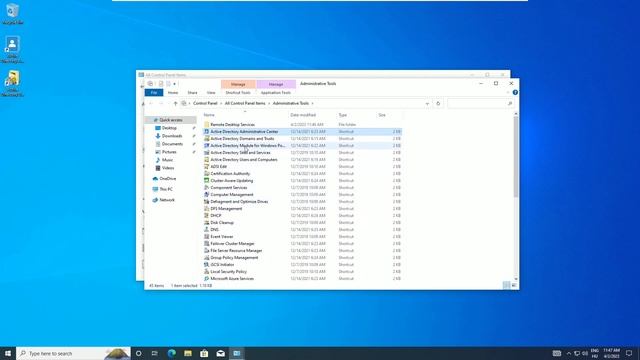640x360 pixels.
Task: Select the Computer Management icon
Action: pyautogui.click(x=207, y=194)
